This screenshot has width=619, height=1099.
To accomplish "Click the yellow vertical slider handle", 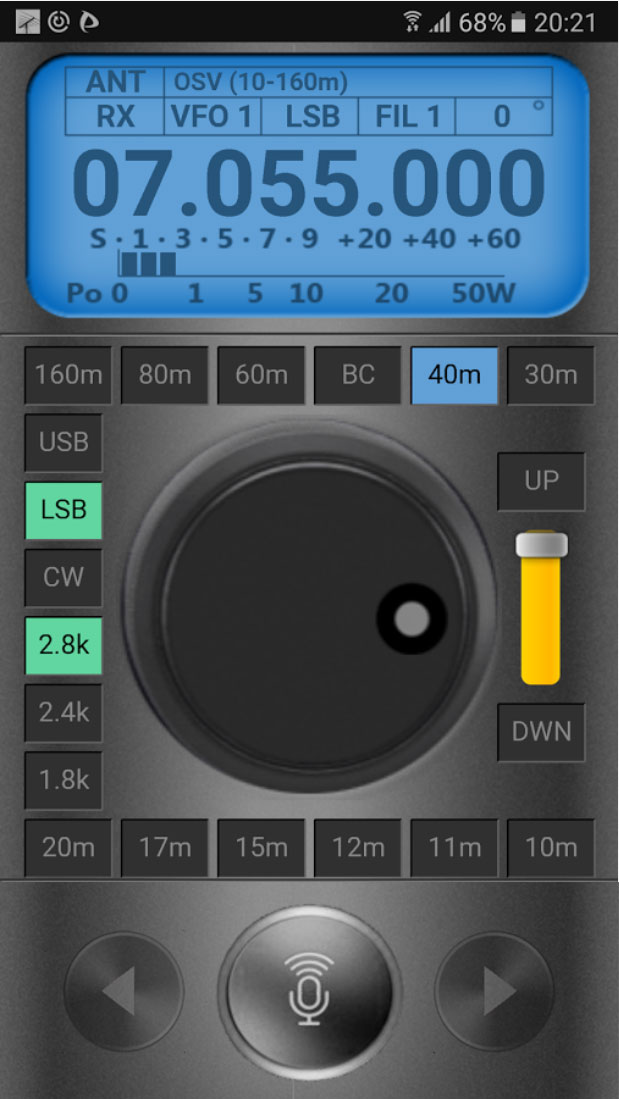I will click(541, 545).
